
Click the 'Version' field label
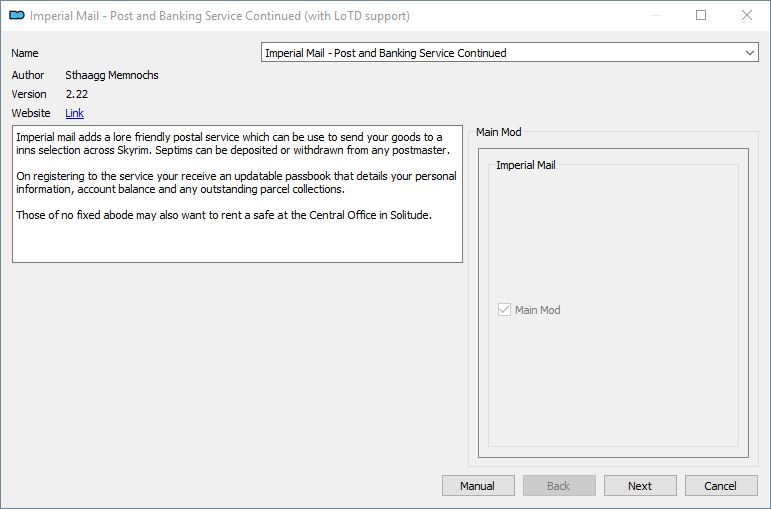(x=29, y=94)
